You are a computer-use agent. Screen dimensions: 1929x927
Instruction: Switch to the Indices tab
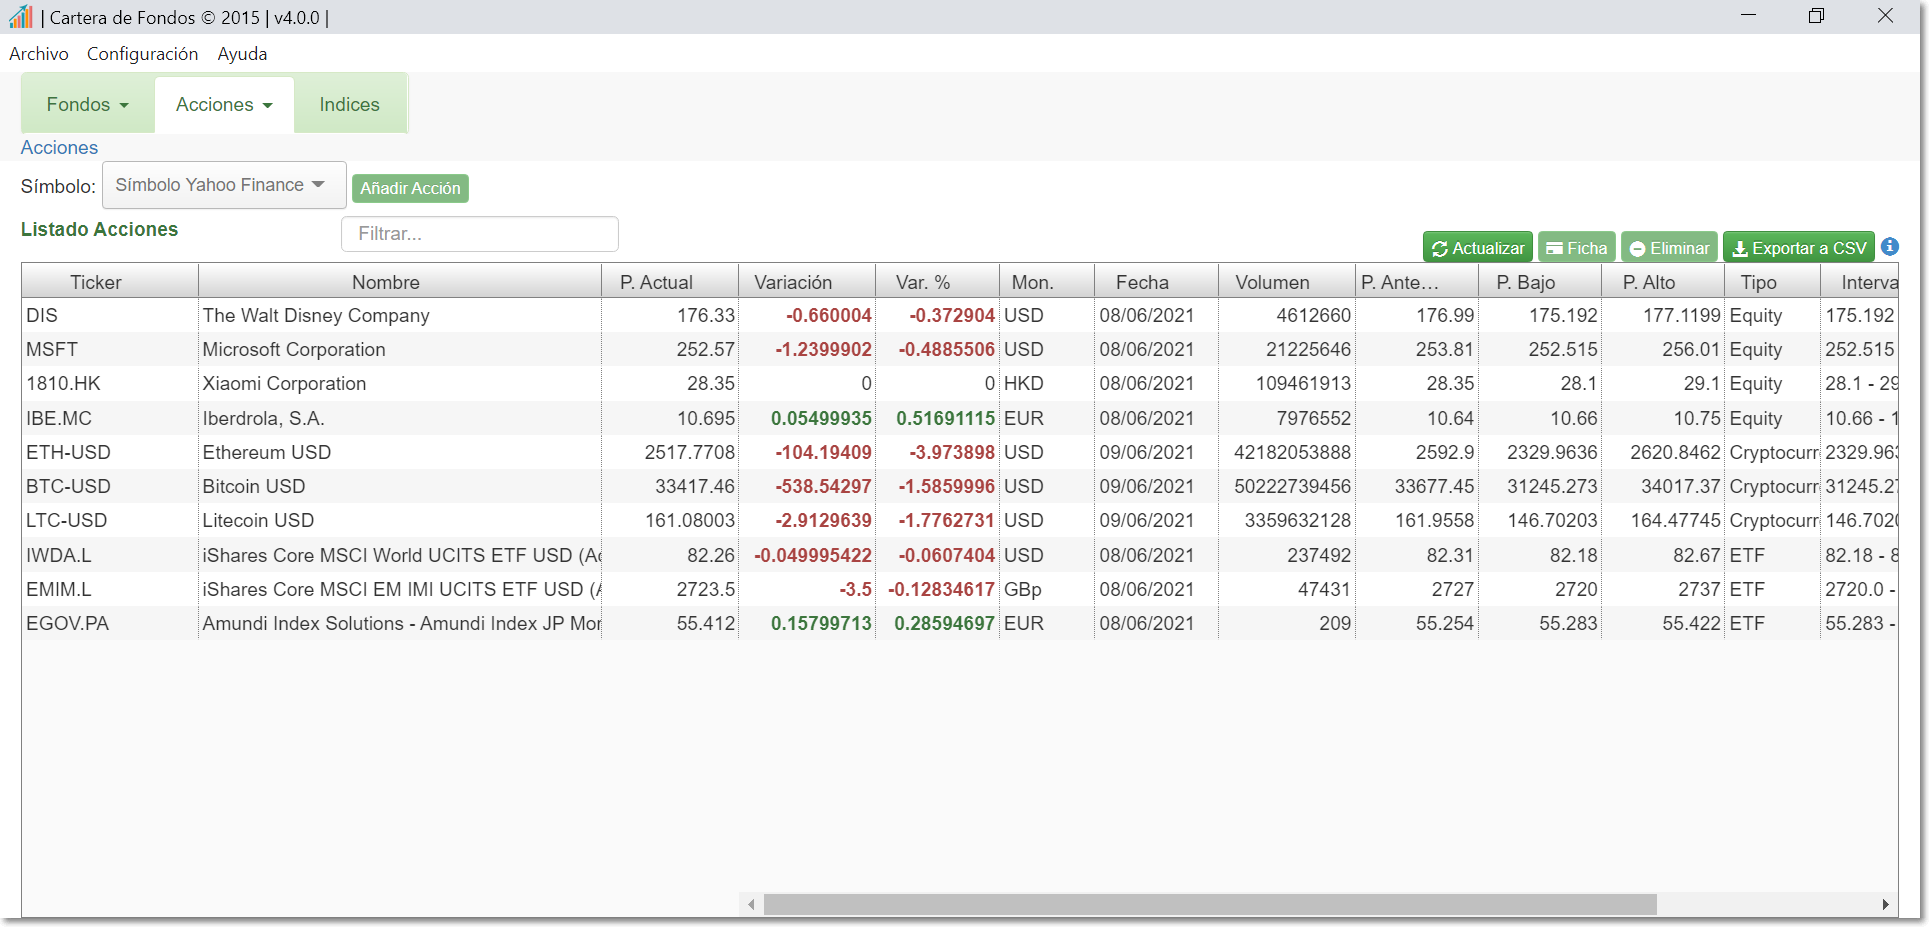pos(349,105)
